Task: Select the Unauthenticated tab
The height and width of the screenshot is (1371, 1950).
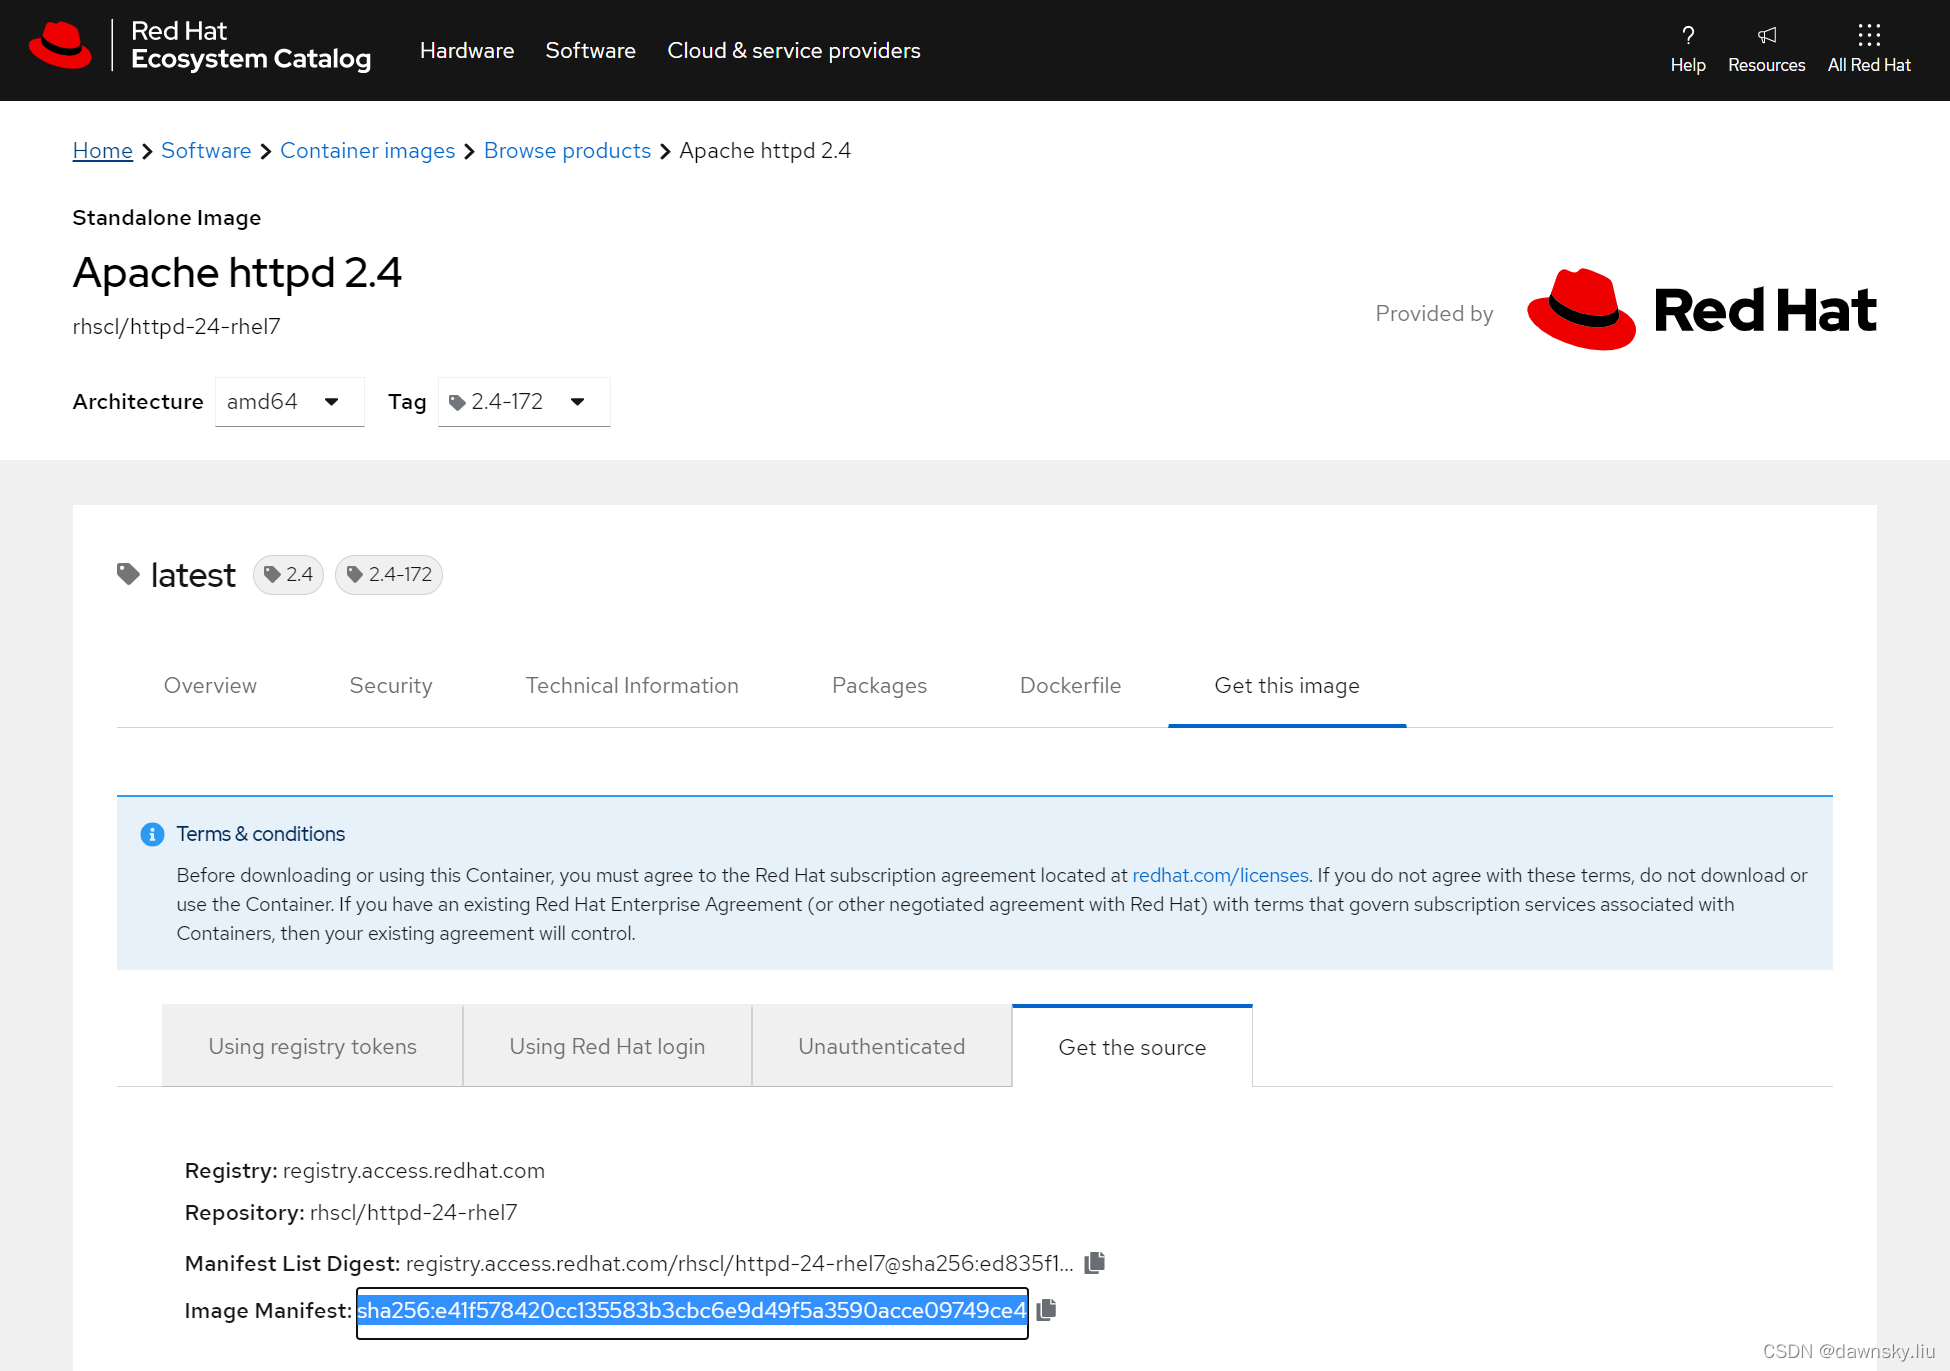Action: pyautogui.click(x=882, y=1046)
